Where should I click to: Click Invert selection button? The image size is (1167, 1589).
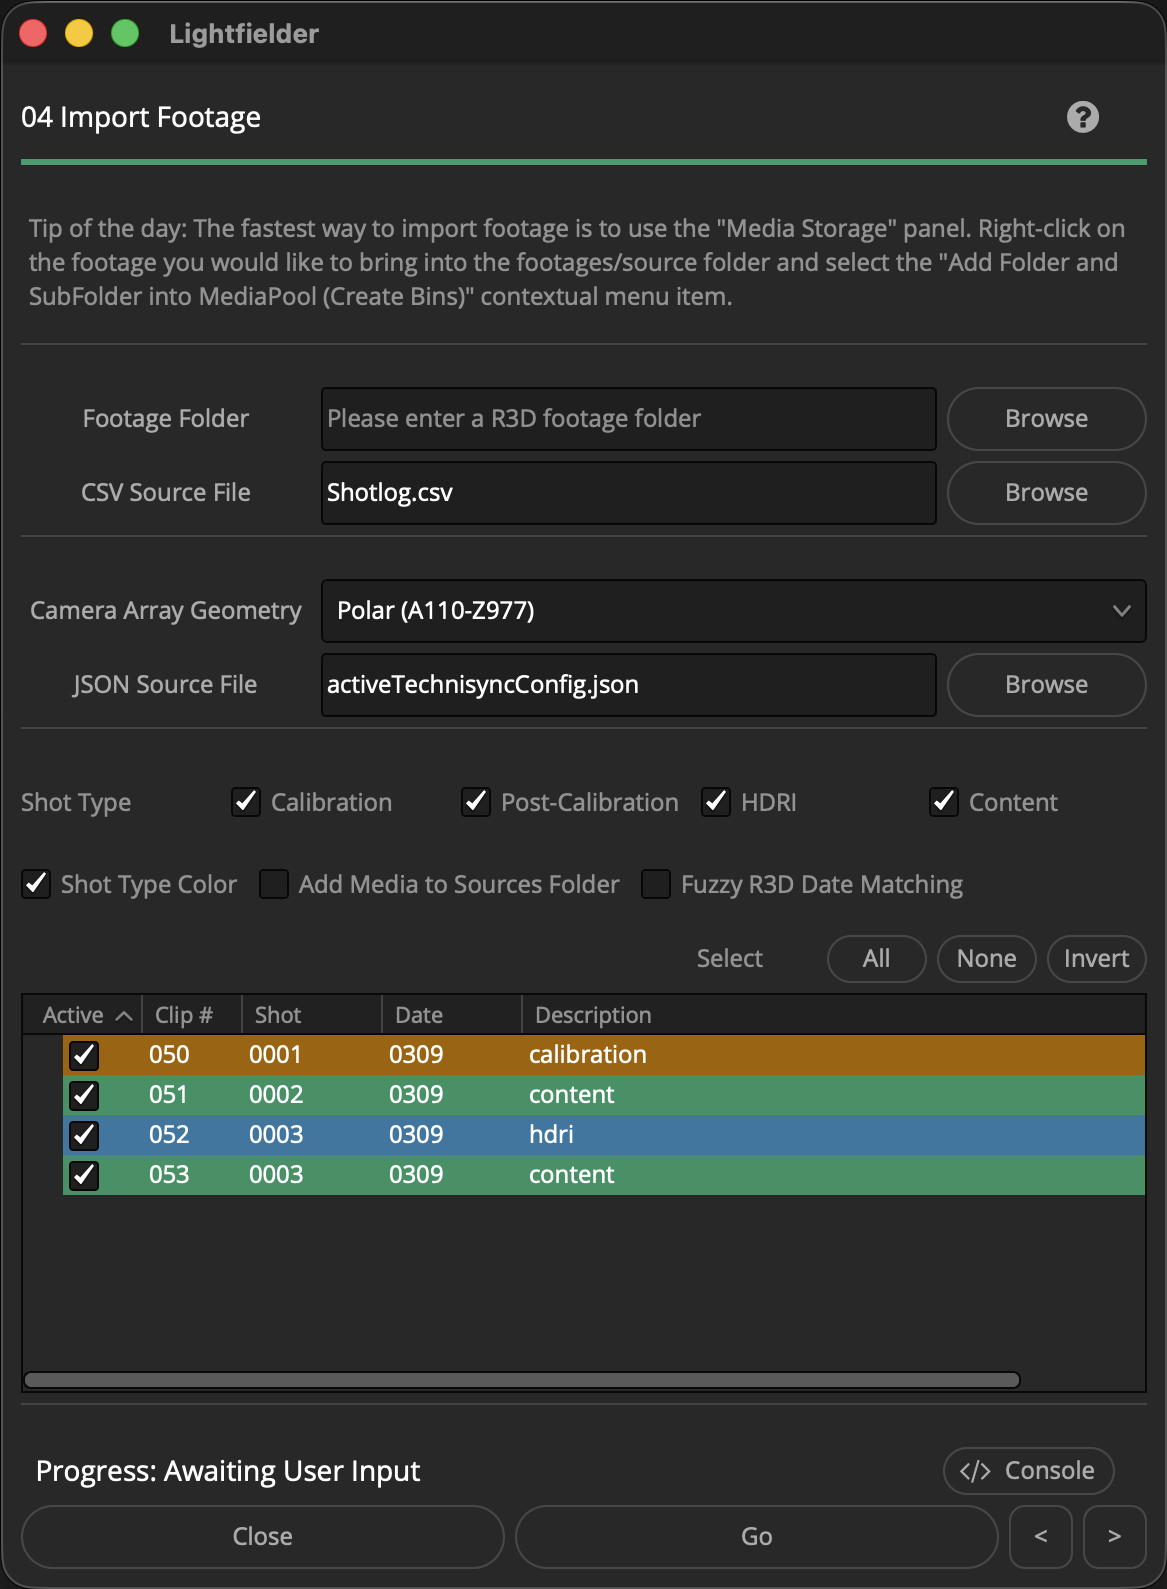[1096, 959]
